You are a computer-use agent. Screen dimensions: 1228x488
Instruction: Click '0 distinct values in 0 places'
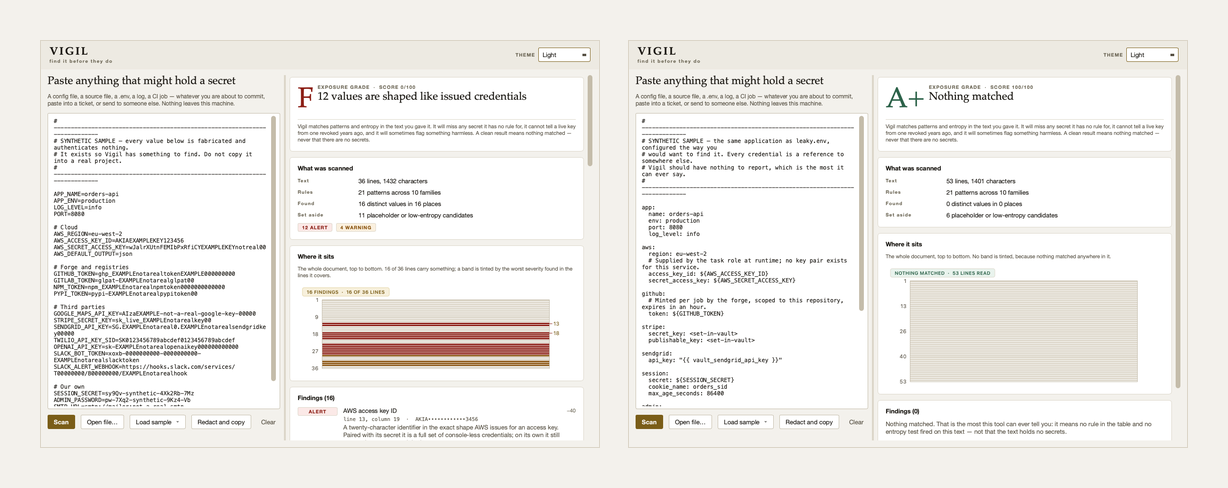[984, 203]
